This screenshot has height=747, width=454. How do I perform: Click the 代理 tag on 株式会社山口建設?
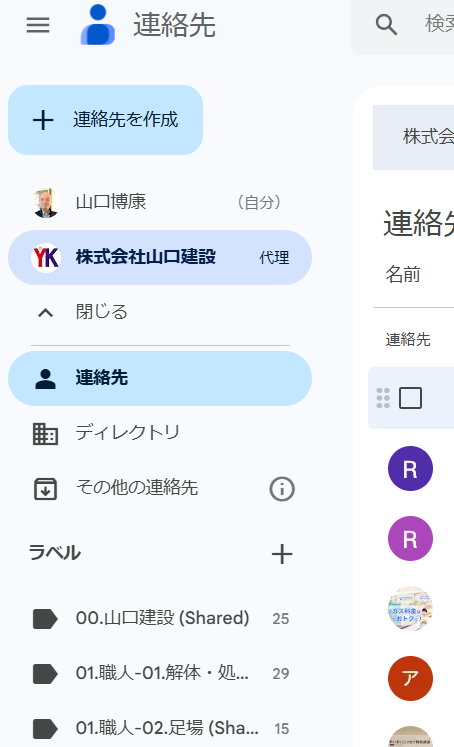(x=274, y=258)
